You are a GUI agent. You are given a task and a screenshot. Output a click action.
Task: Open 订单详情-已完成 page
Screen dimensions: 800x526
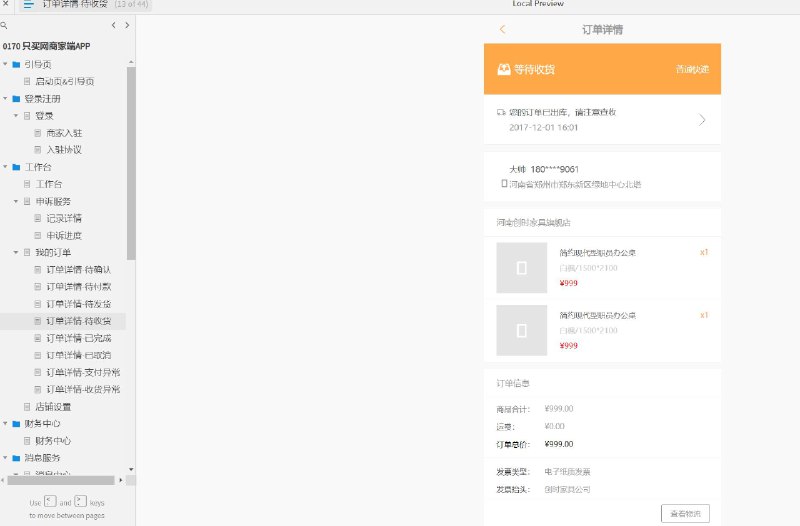[x=79, y=338]
